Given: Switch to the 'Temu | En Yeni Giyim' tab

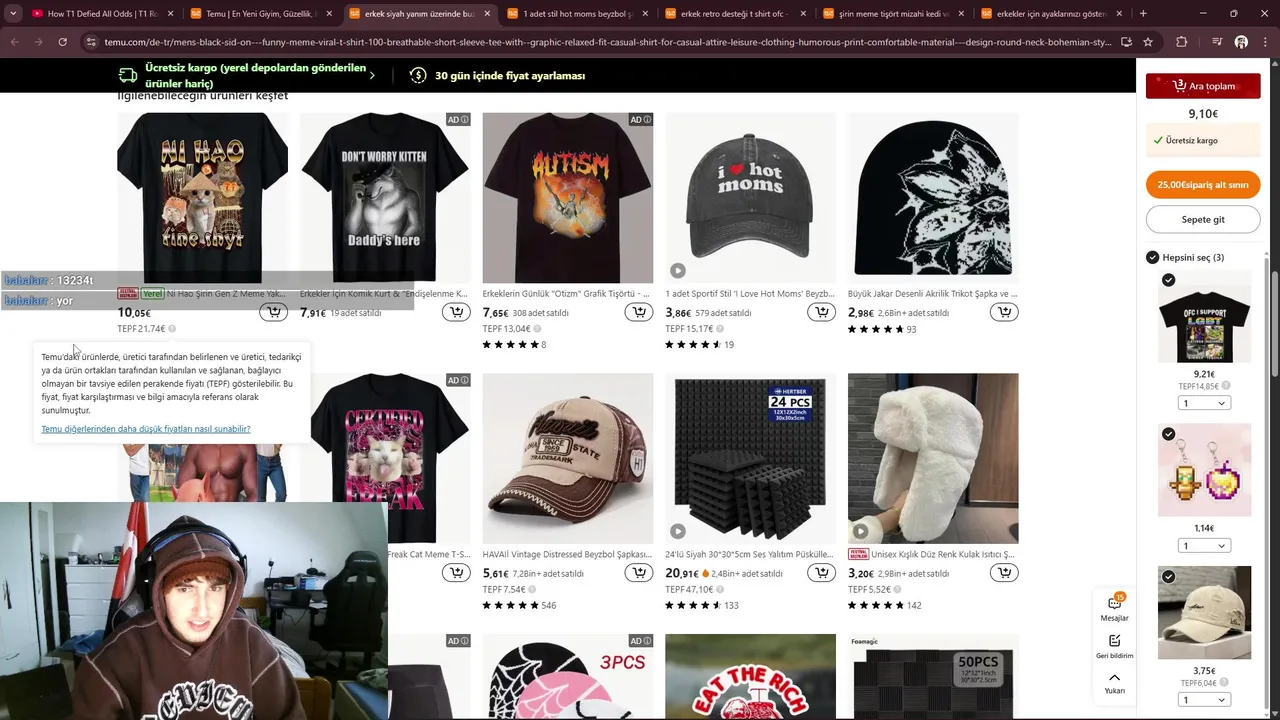Looking at the screenshot, I should (x=260, y=14).
